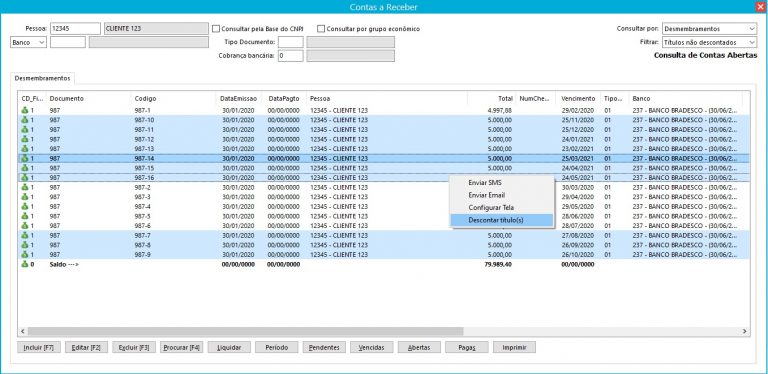This screenshot has height=374, width=768.
Task: Show Abertas accounts
Action: tap(419, 348)
